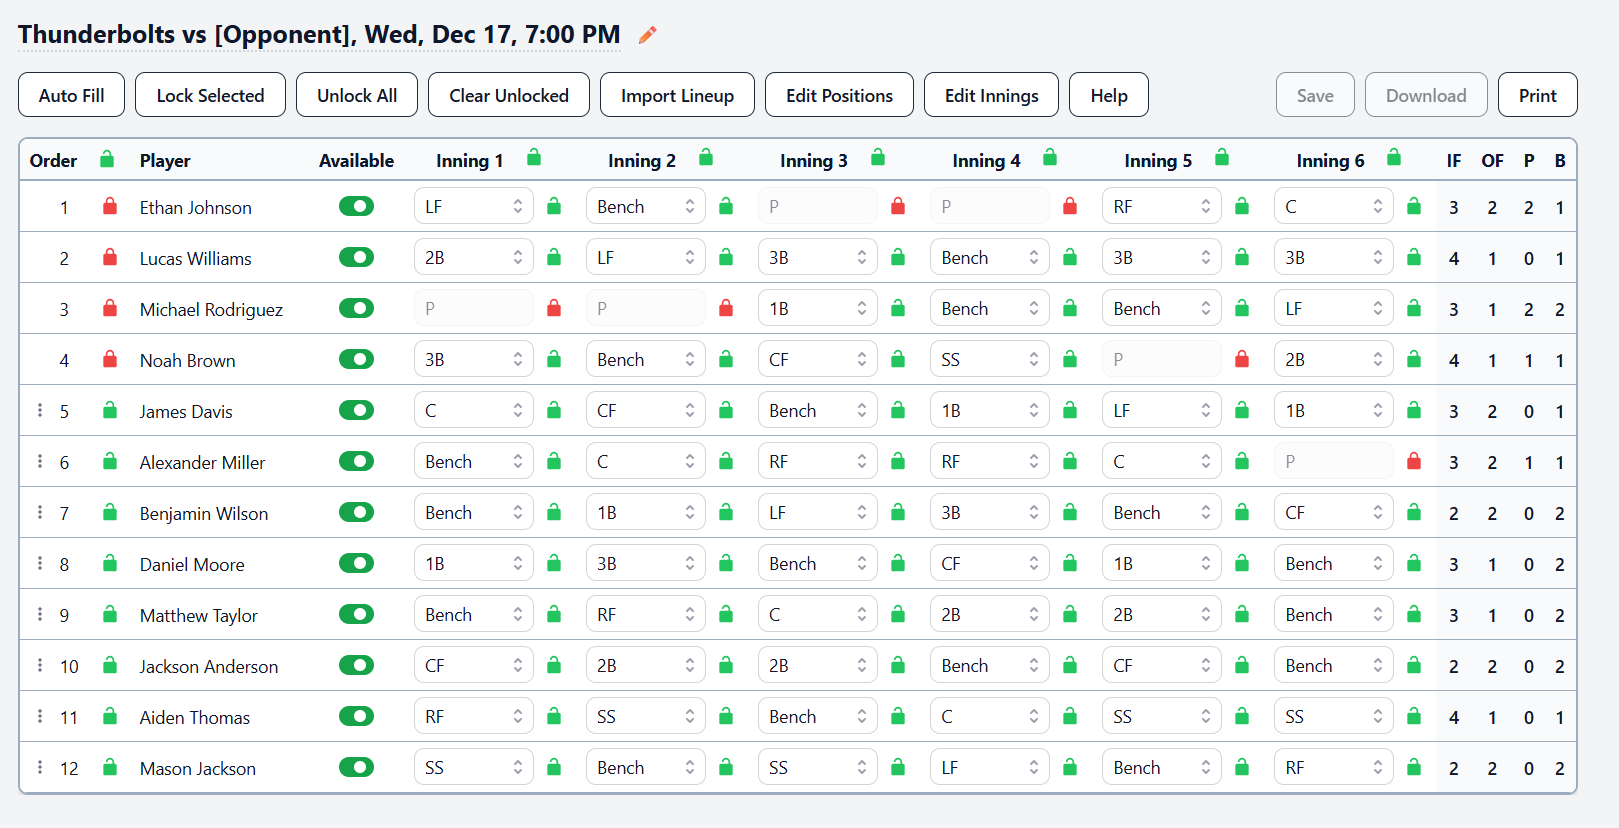1619x828 pixels.
Task: Click the lock icon in Inning 3 header
Action: pyautogui.click(x=879, y=157)
